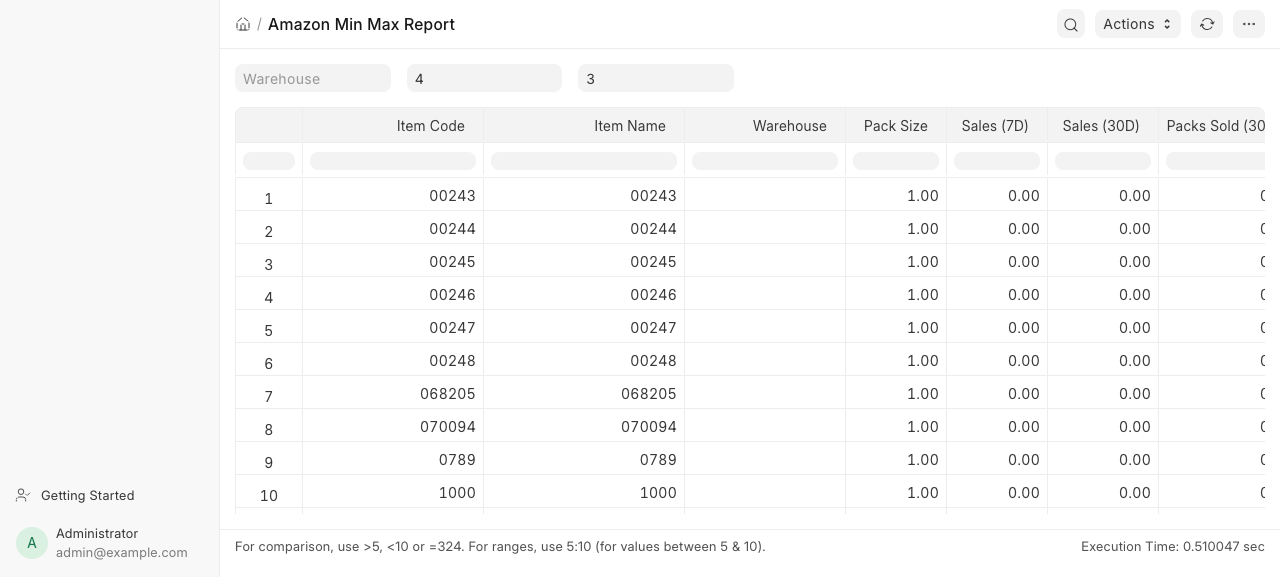Select Item Code cell 00248
The width and height of the screenshot is (1280, 577).
(x=393, y=360)
